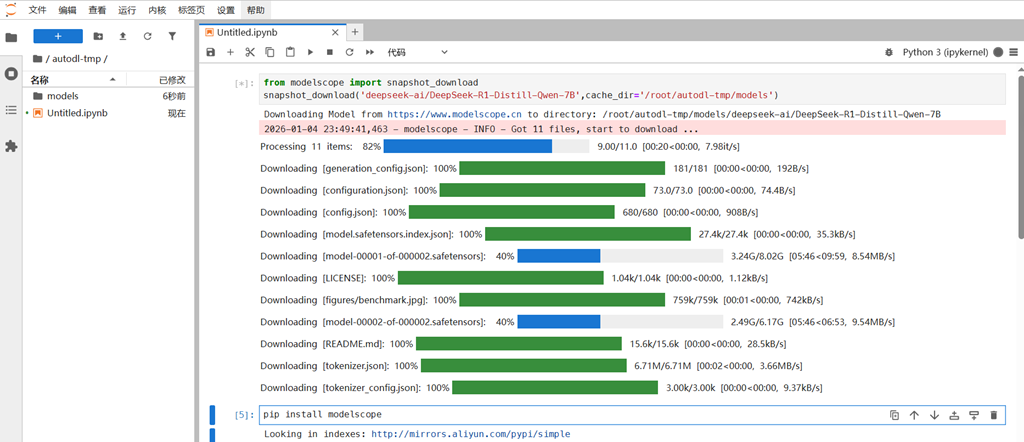Select the Untitled.ipynb notebook tab
1024x442 pixels.
(x=272, y=31)
